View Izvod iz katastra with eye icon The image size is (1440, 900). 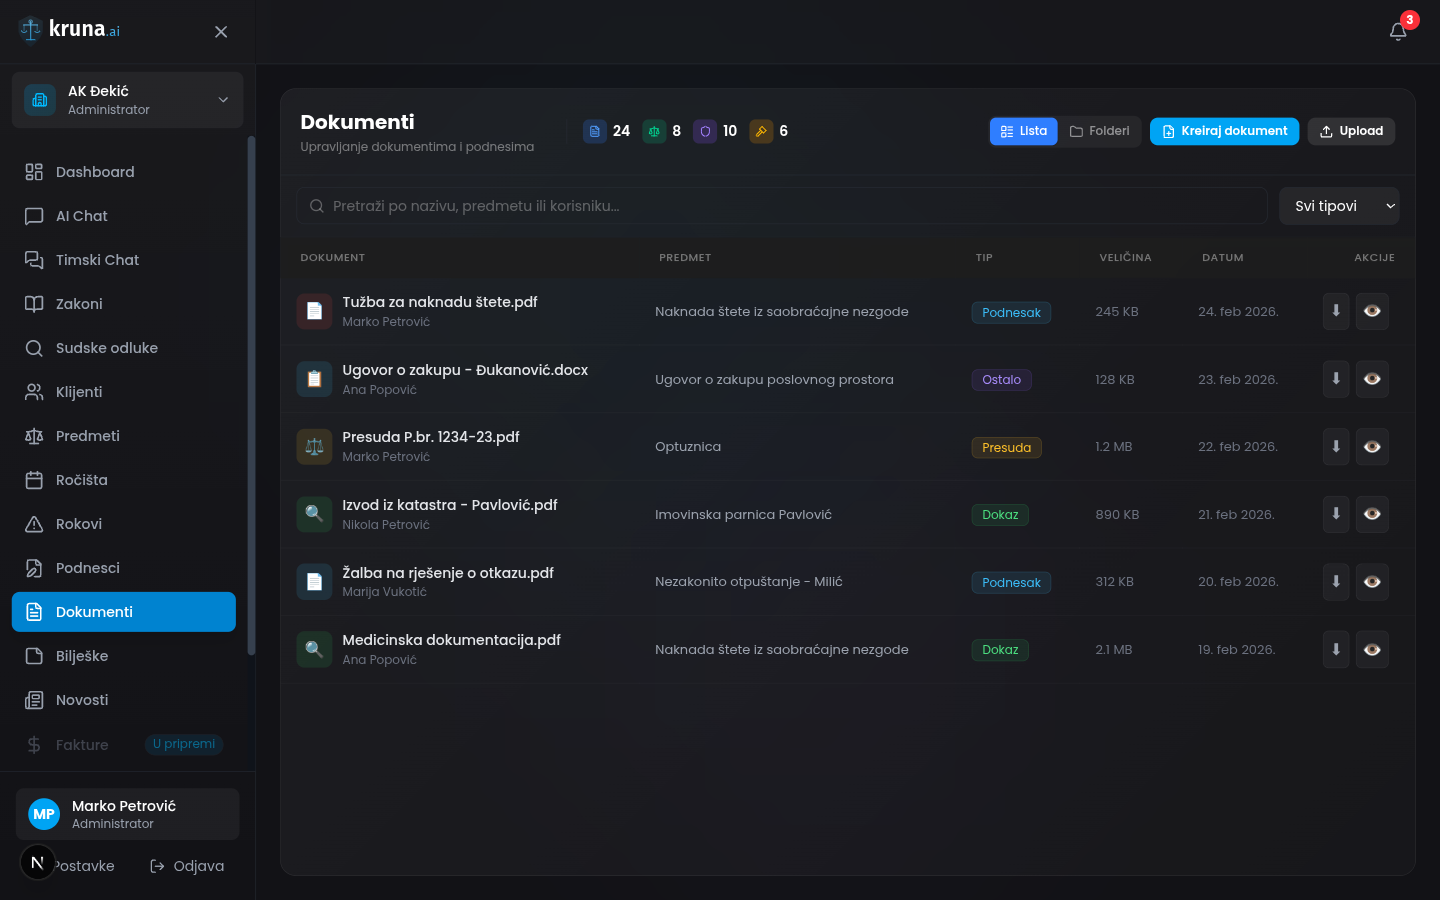click(1372, 514)
